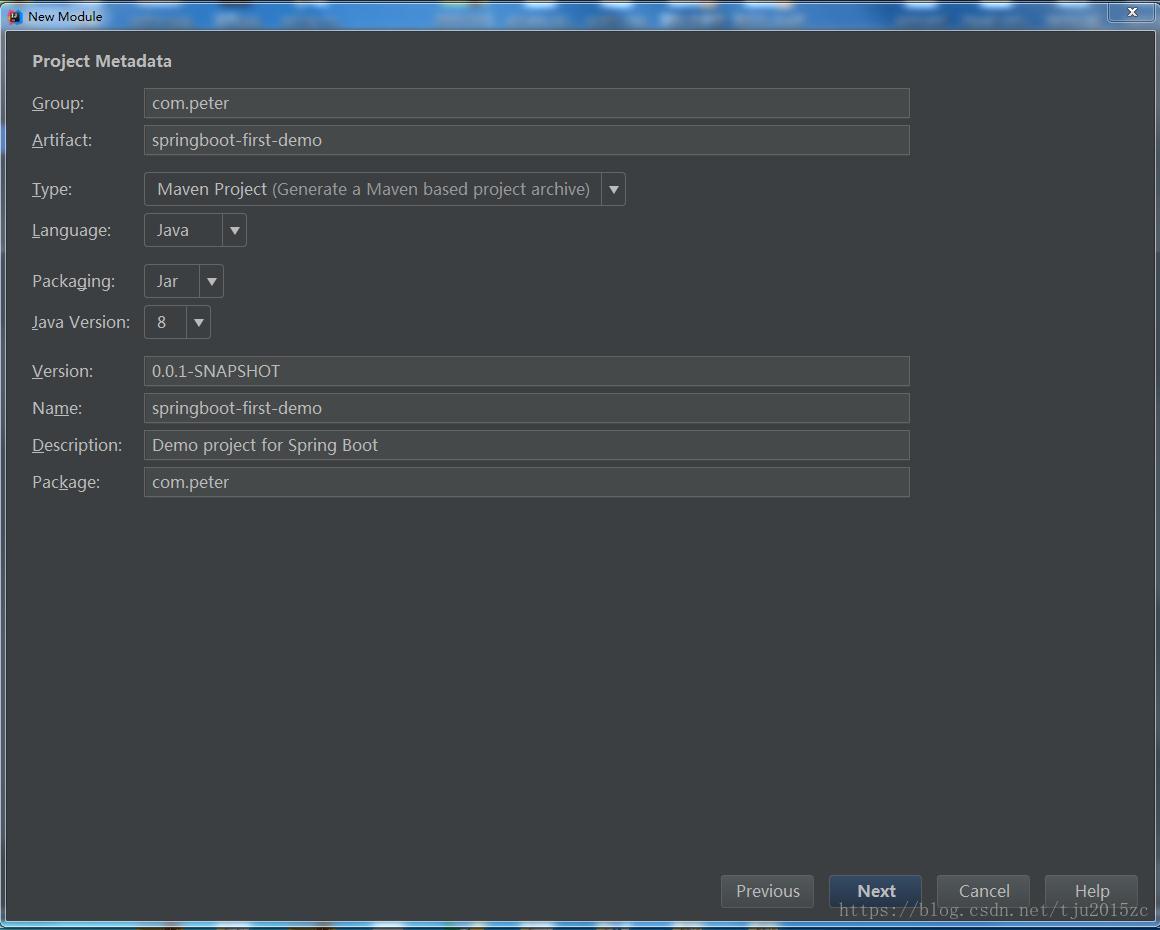Image resolution: width=1160 pixels, height=930 pixels.
Task: Go back with the Previous button
Action: pyautogui.click(x=767, y=891)
